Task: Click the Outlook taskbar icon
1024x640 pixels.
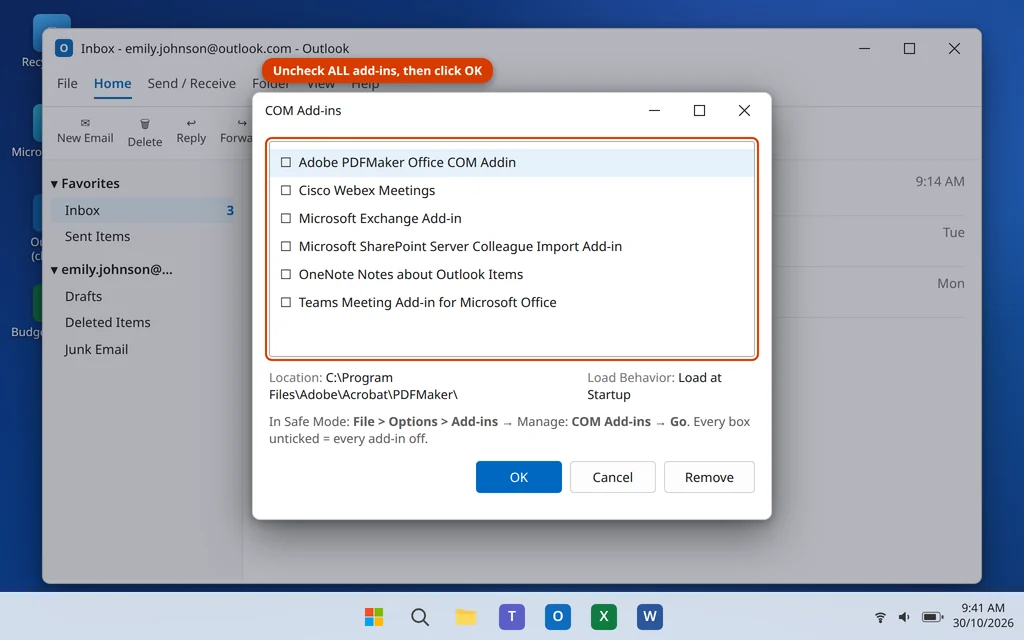Action: click(x=558, y=616)
